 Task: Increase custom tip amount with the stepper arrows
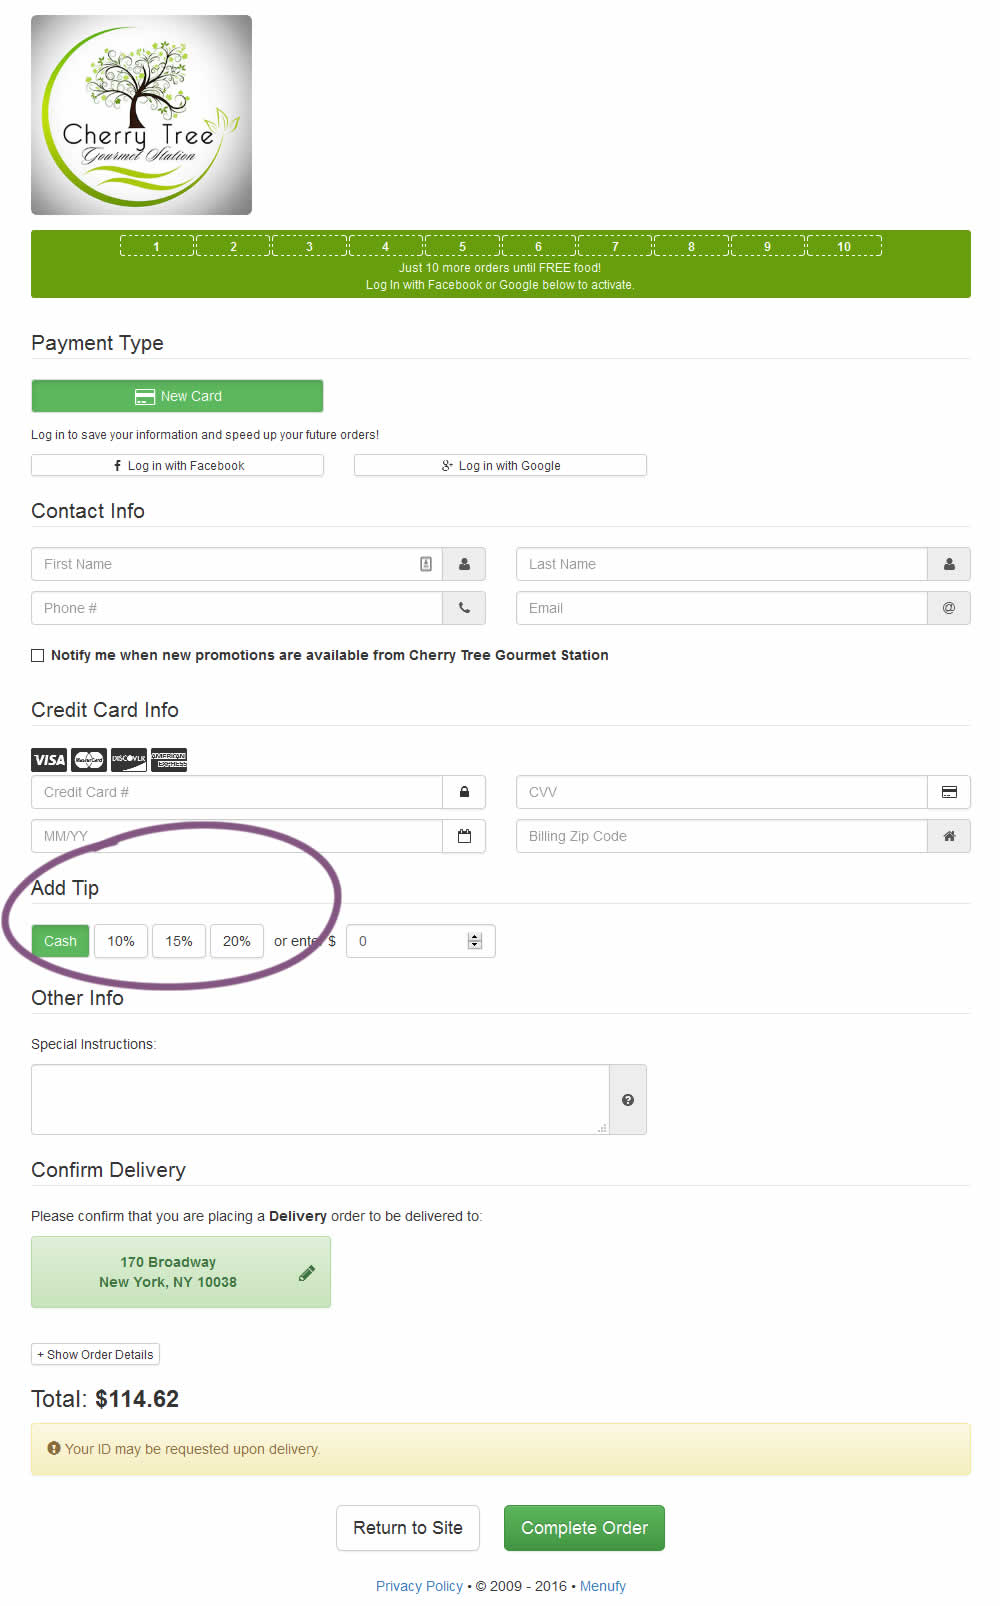475,937
